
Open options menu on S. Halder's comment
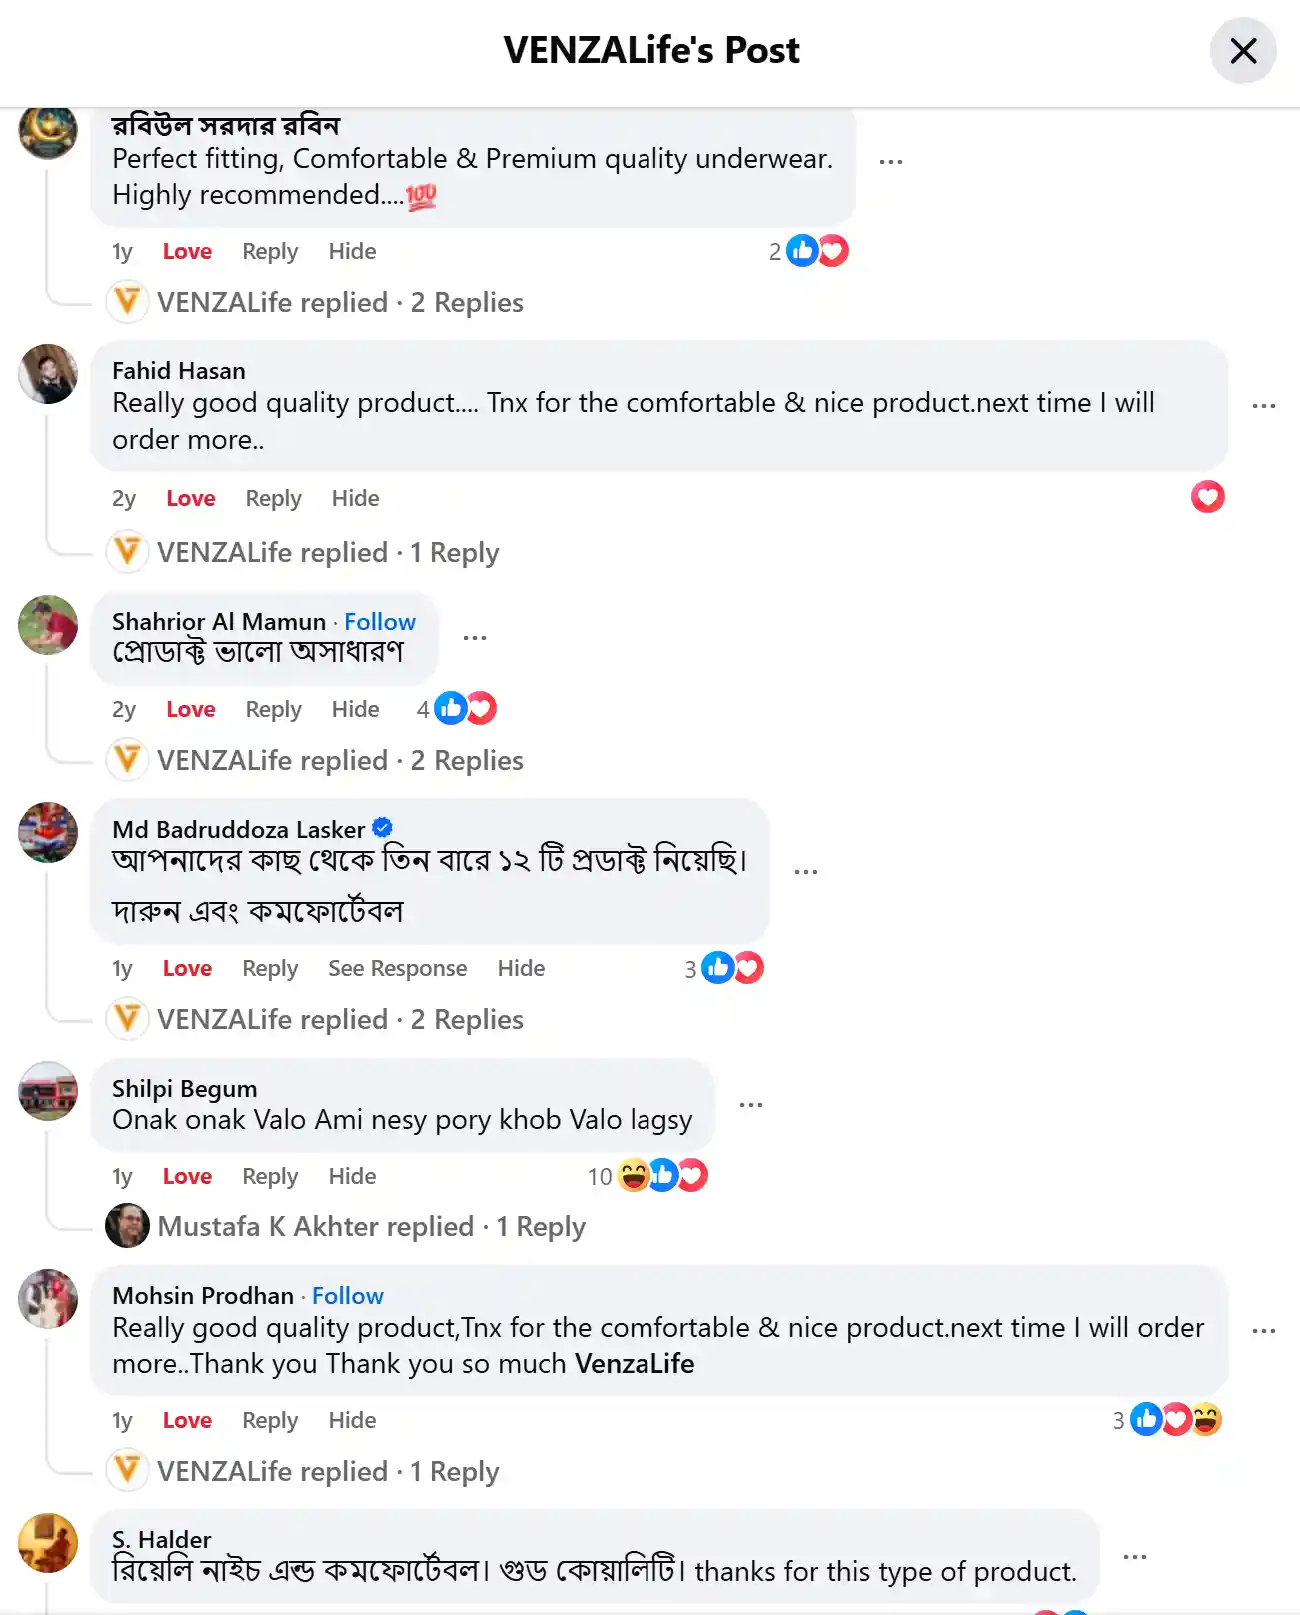point(1134,1557)
